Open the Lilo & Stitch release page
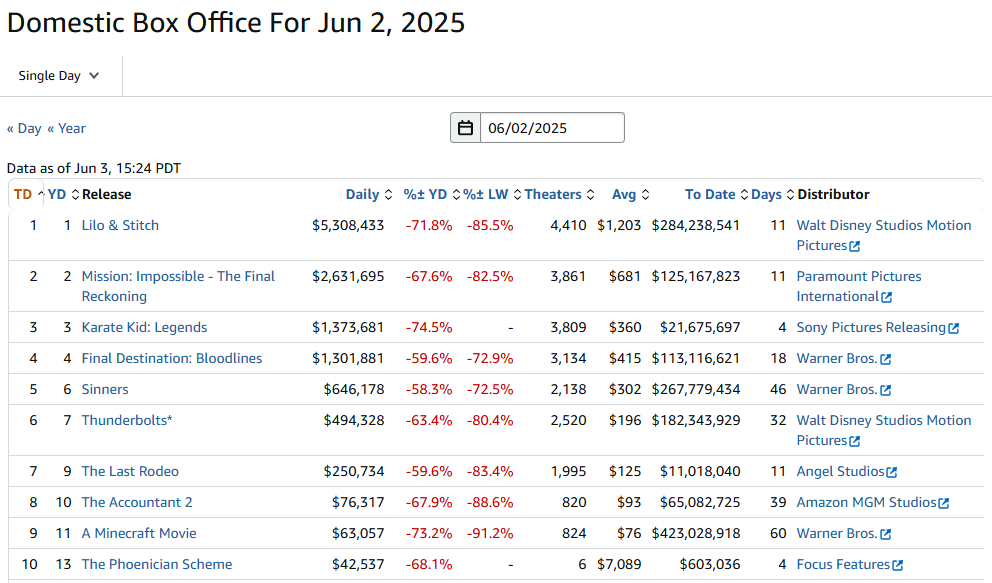Screen dimensions: 992x583 point(120,225)
